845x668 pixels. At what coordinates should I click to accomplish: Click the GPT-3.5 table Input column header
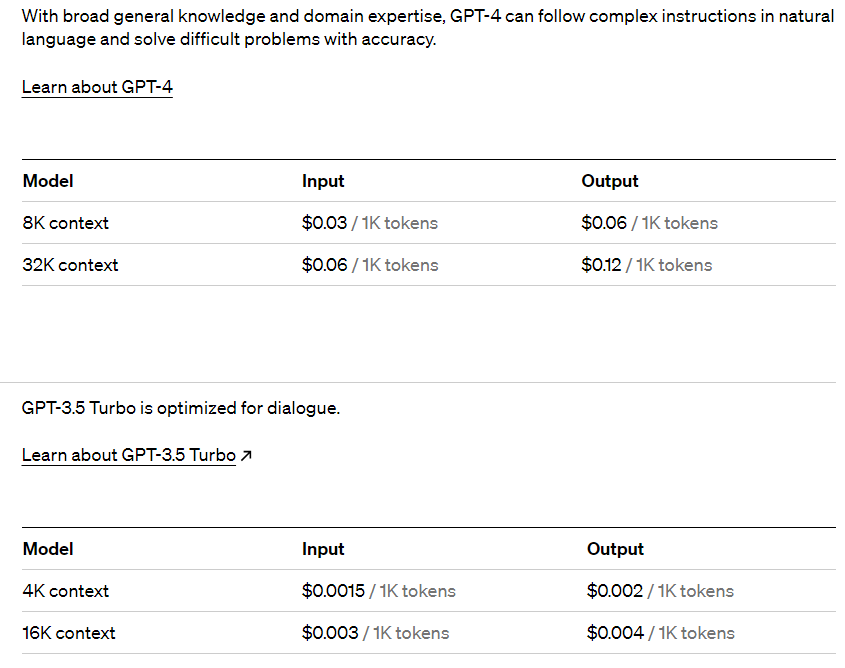(x=323, y=549)
